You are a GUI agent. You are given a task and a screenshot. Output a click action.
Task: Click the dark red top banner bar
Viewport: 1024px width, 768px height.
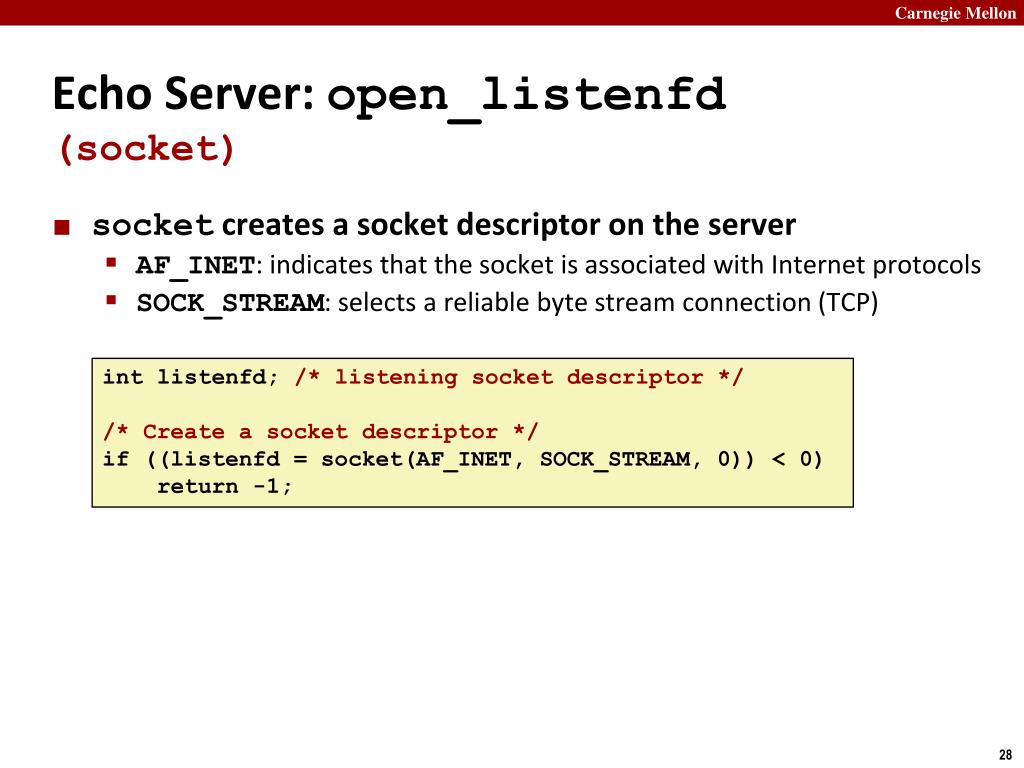pos(512,12)
